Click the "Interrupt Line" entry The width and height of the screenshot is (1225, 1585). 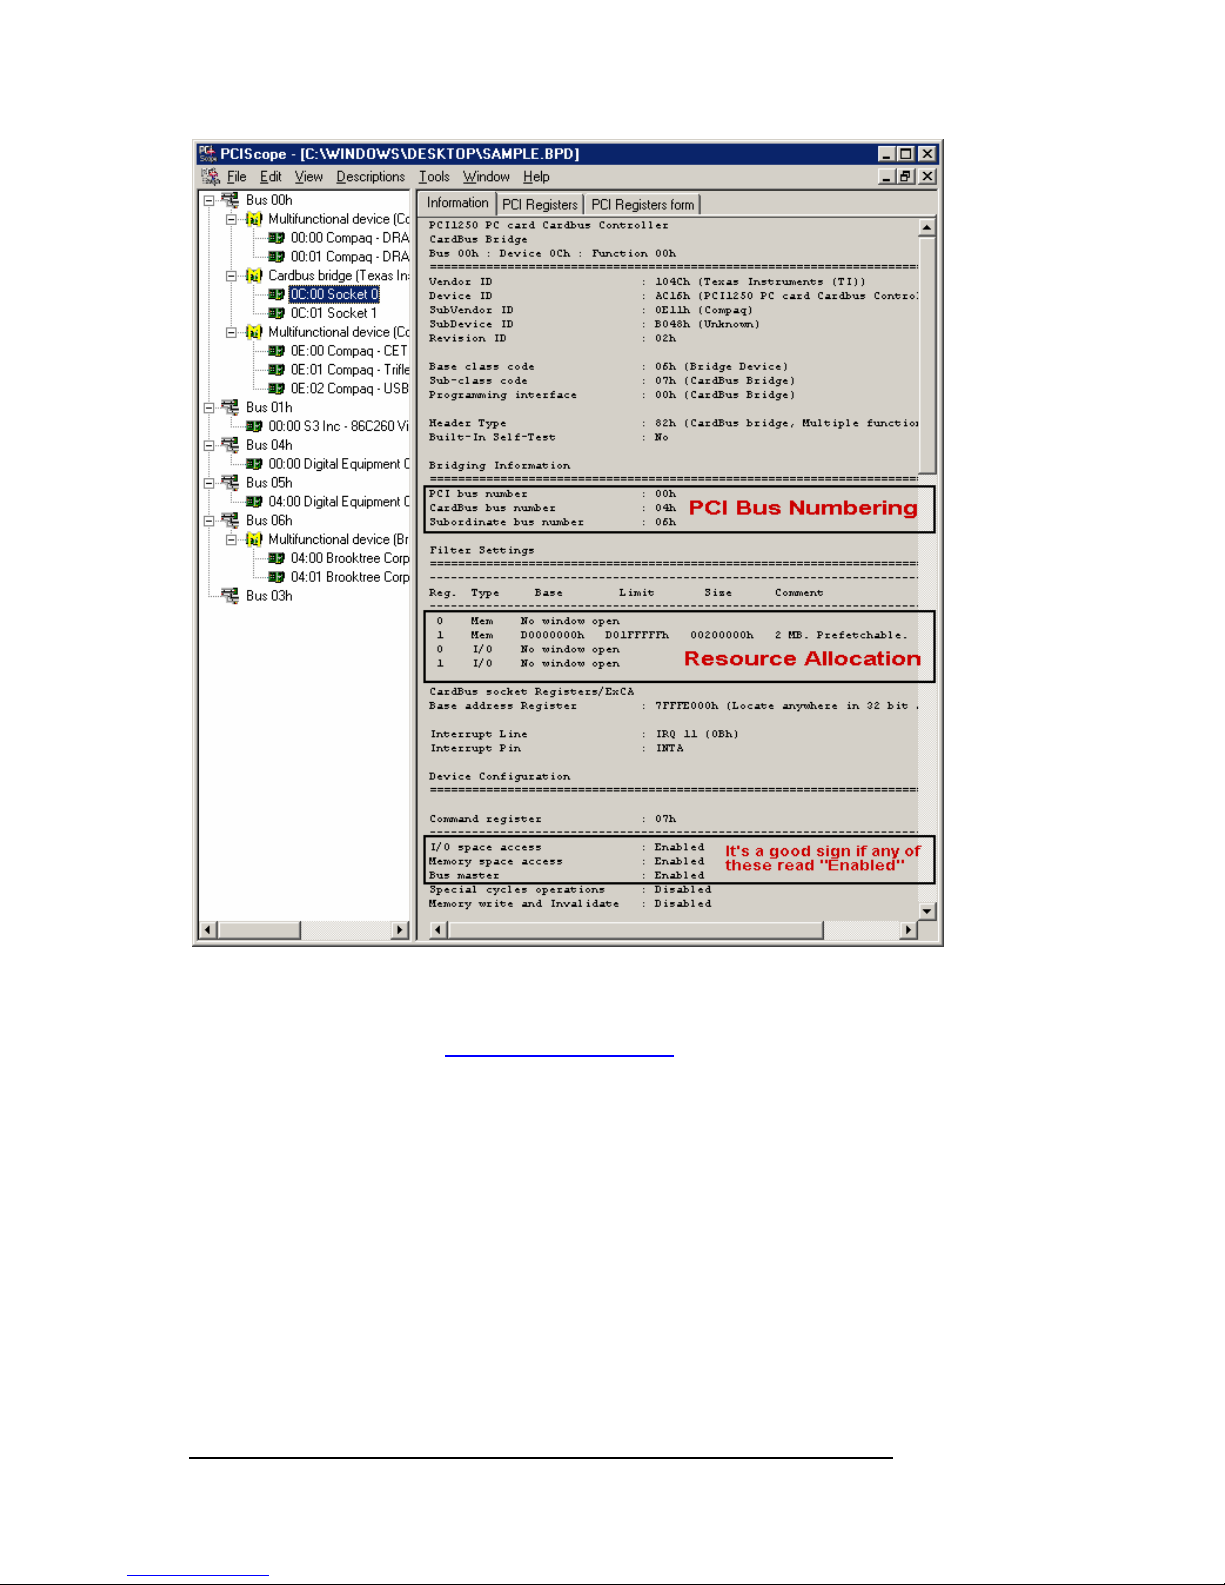(x=585, y=734)
